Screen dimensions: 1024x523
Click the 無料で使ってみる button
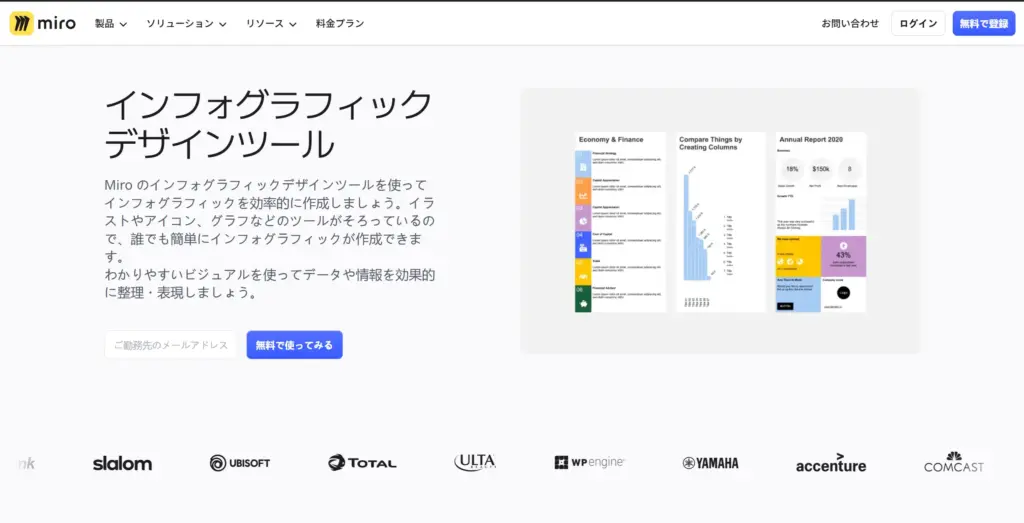295,345
